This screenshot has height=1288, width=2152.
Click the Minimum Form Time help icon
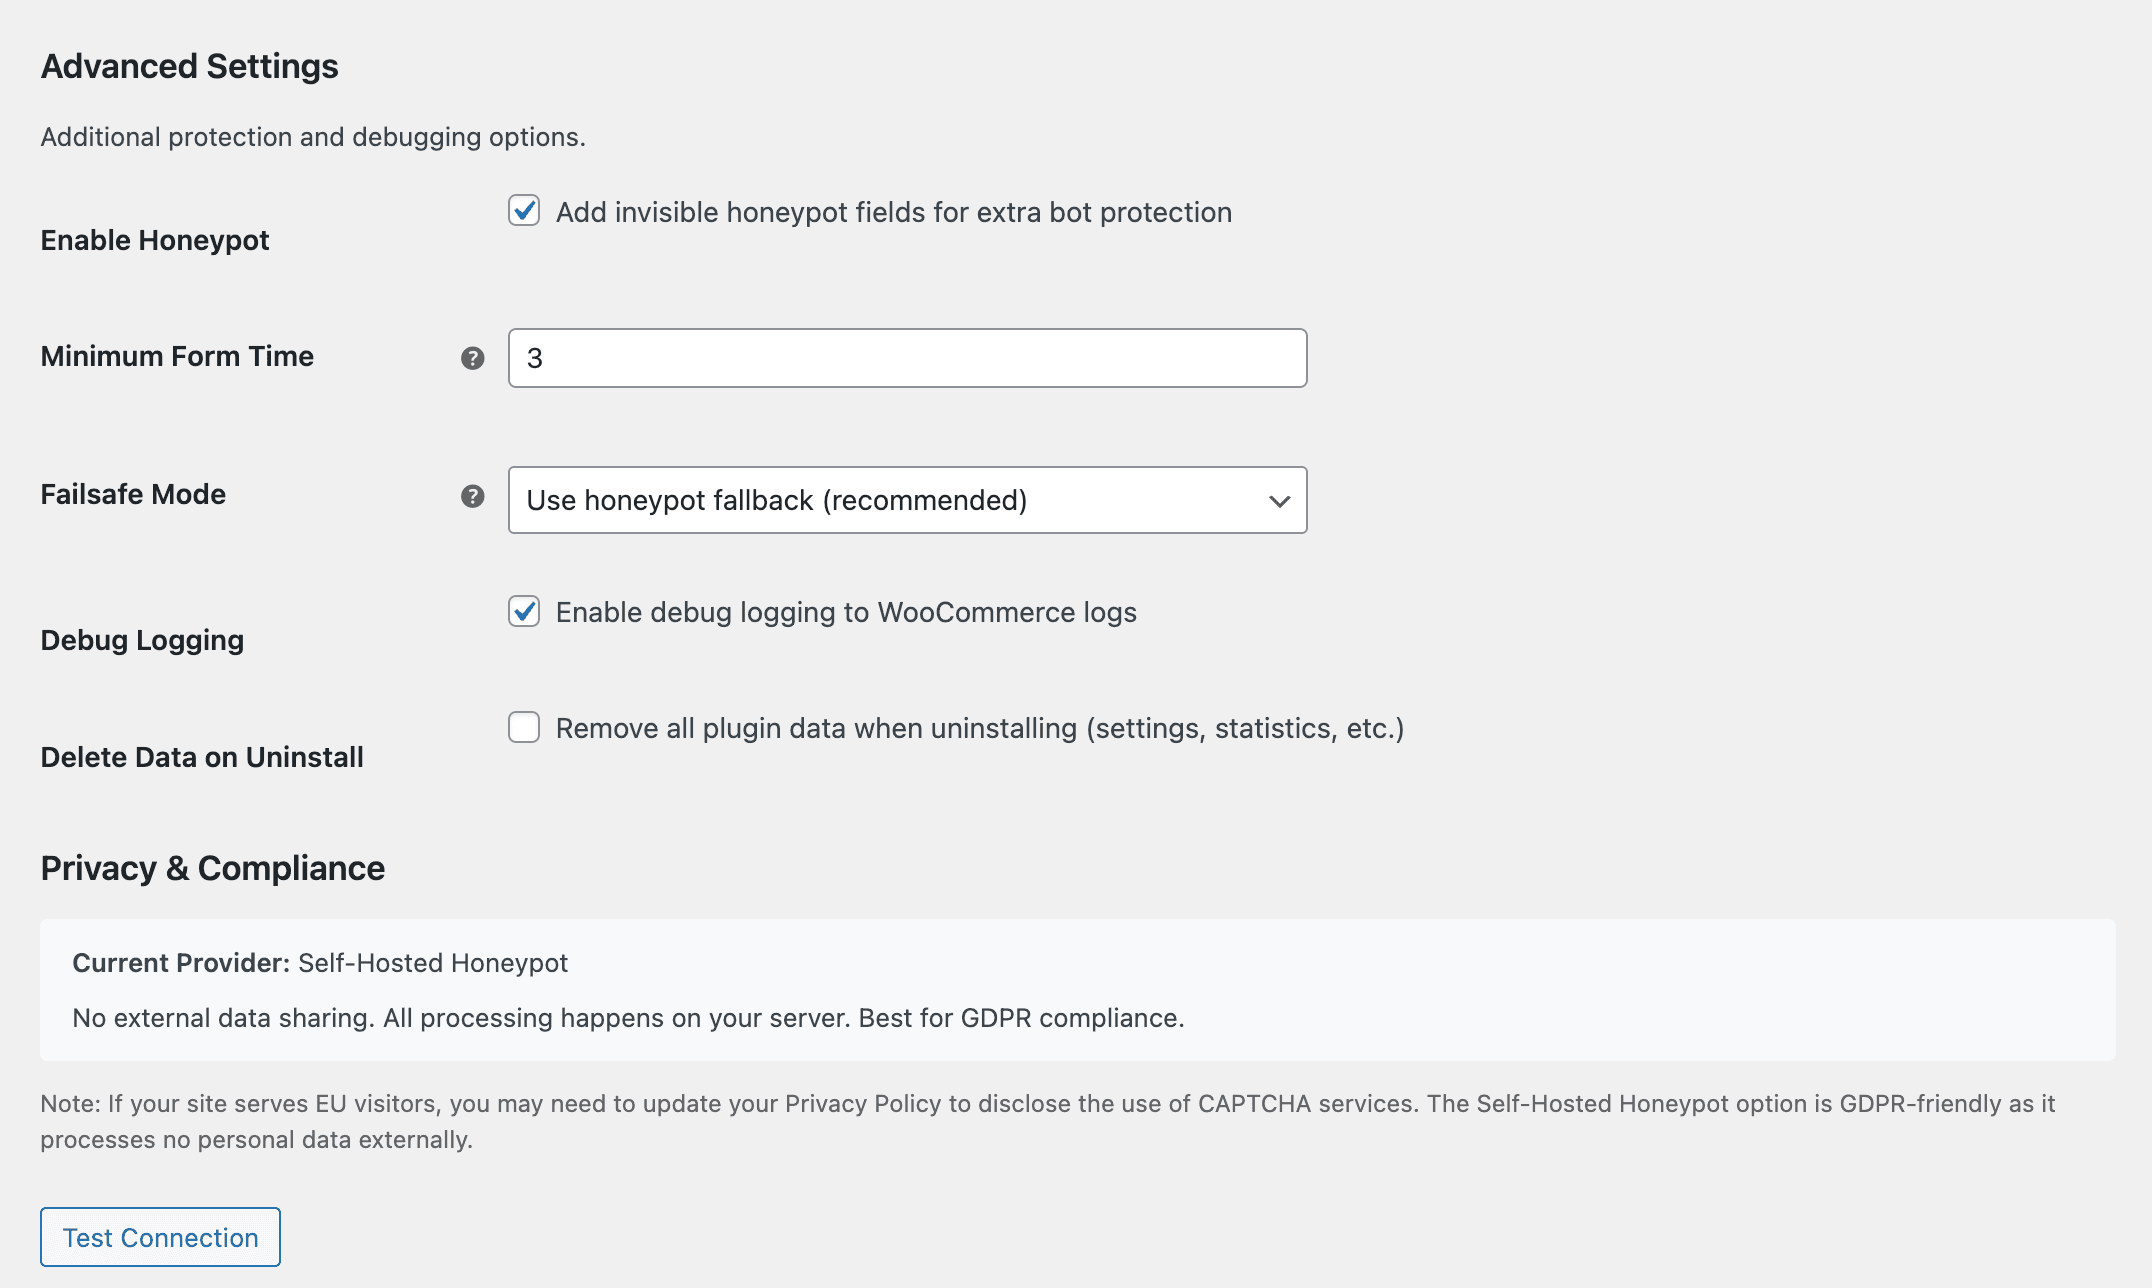[472, 358]
